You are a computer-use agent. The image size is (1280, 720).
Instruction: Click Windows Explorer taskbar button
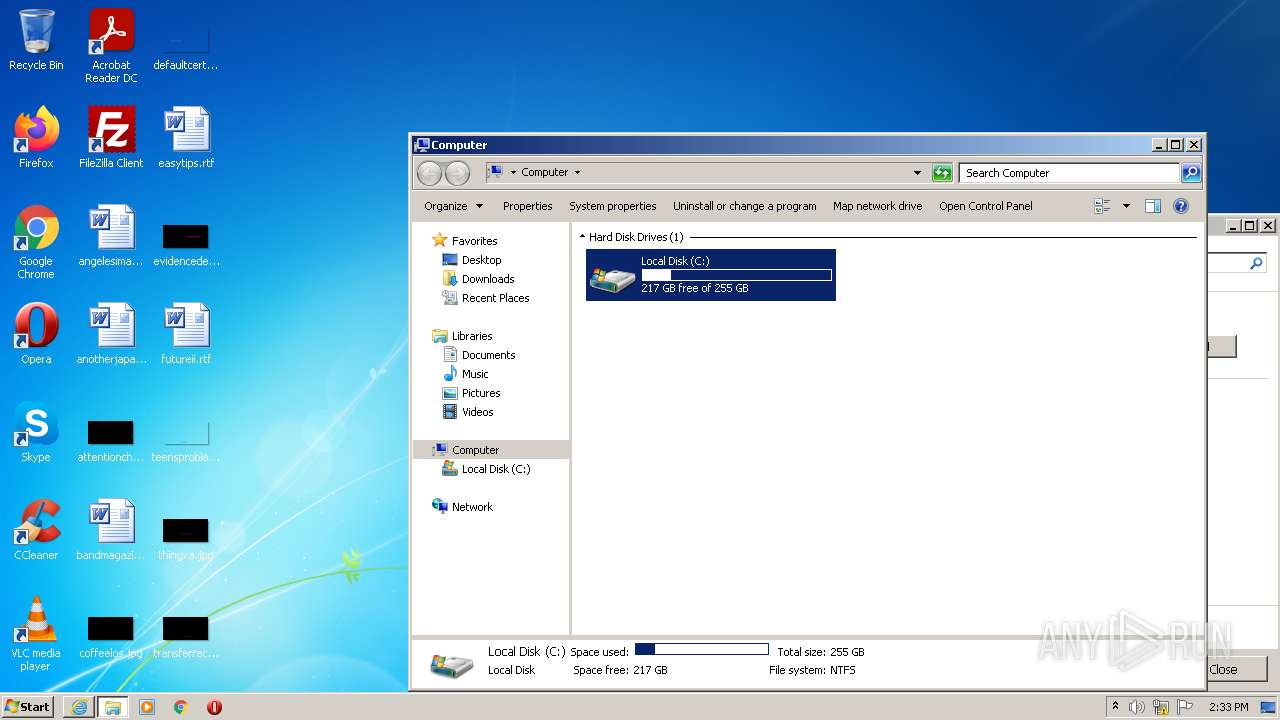[x=113, y=707]
